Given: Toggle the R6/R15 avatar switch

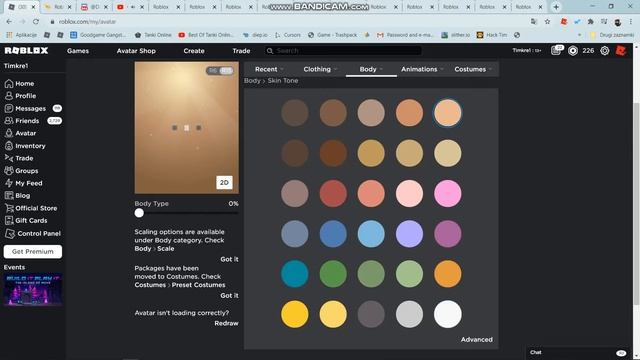Looking at the screenshot, I should tap(220, 71).
